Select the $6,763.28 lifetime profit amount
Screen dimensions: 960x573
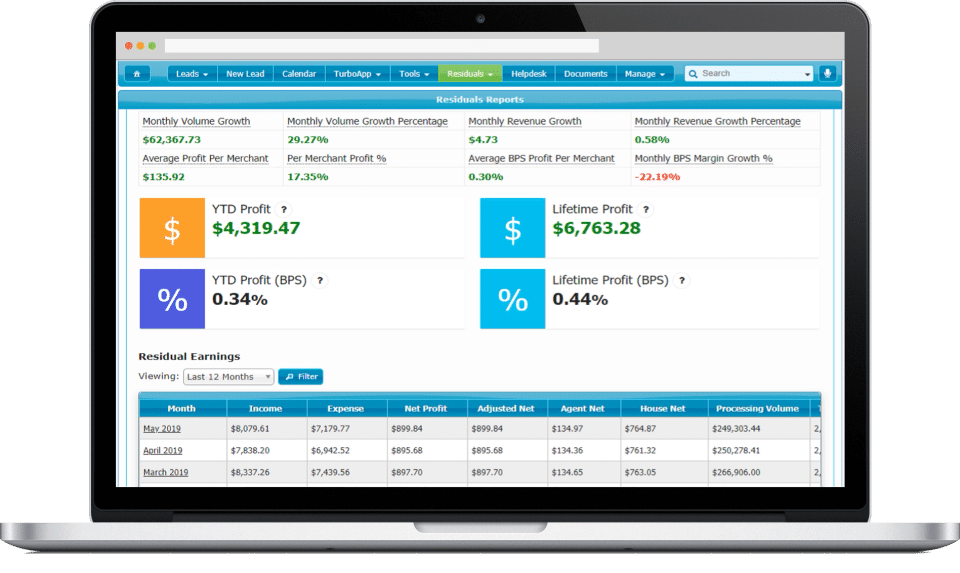tap(596, 228)
